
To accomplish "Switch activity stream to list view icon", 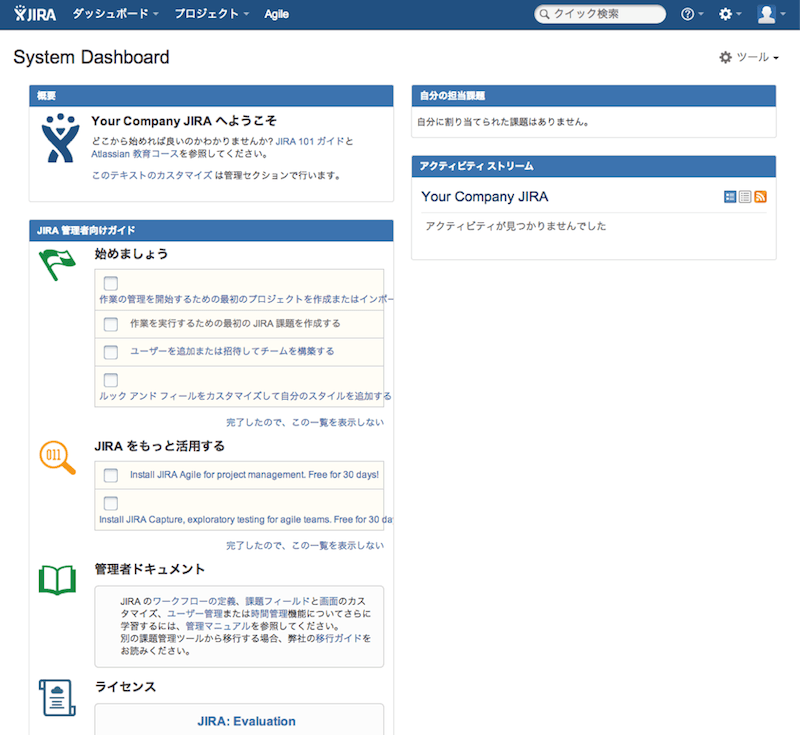I will tap(745, 196).
